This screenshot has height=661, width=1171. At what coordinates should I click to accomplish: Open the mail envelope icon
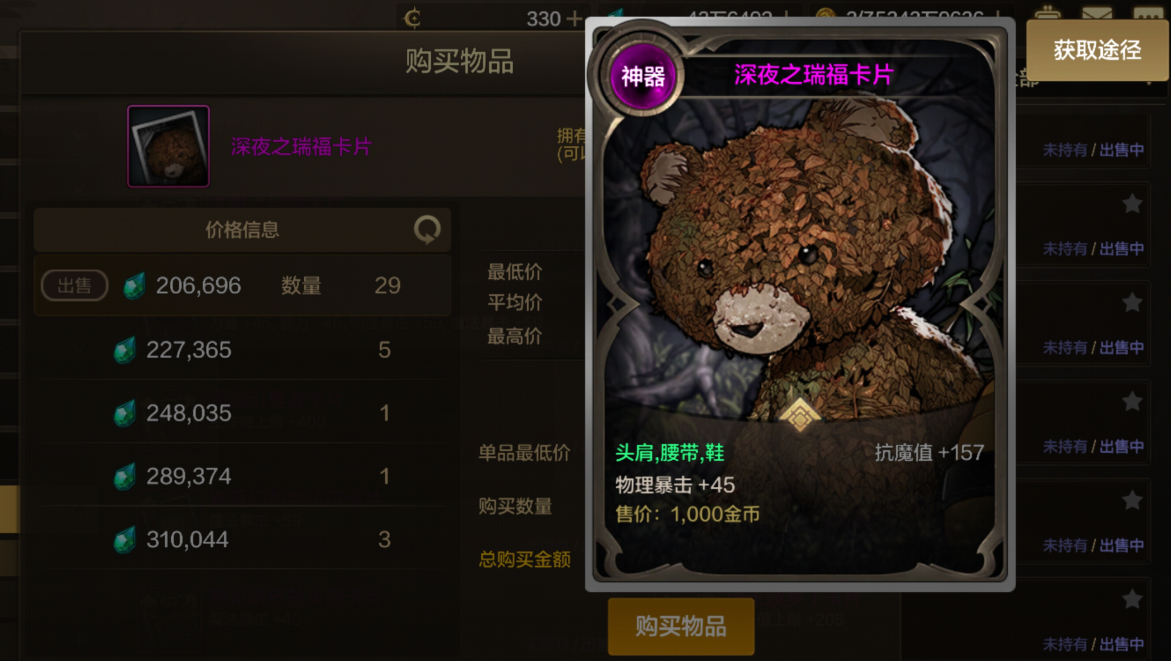pos(1097,15)
